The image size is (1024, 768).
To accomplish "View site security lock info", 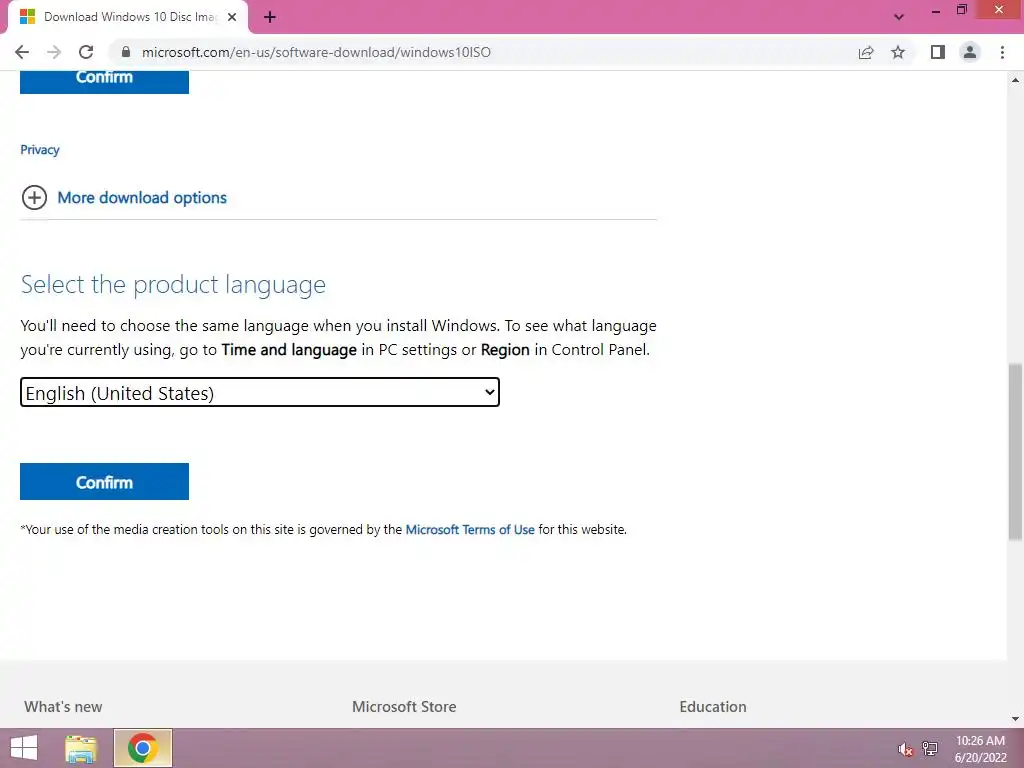I will [x=126, y=52].
